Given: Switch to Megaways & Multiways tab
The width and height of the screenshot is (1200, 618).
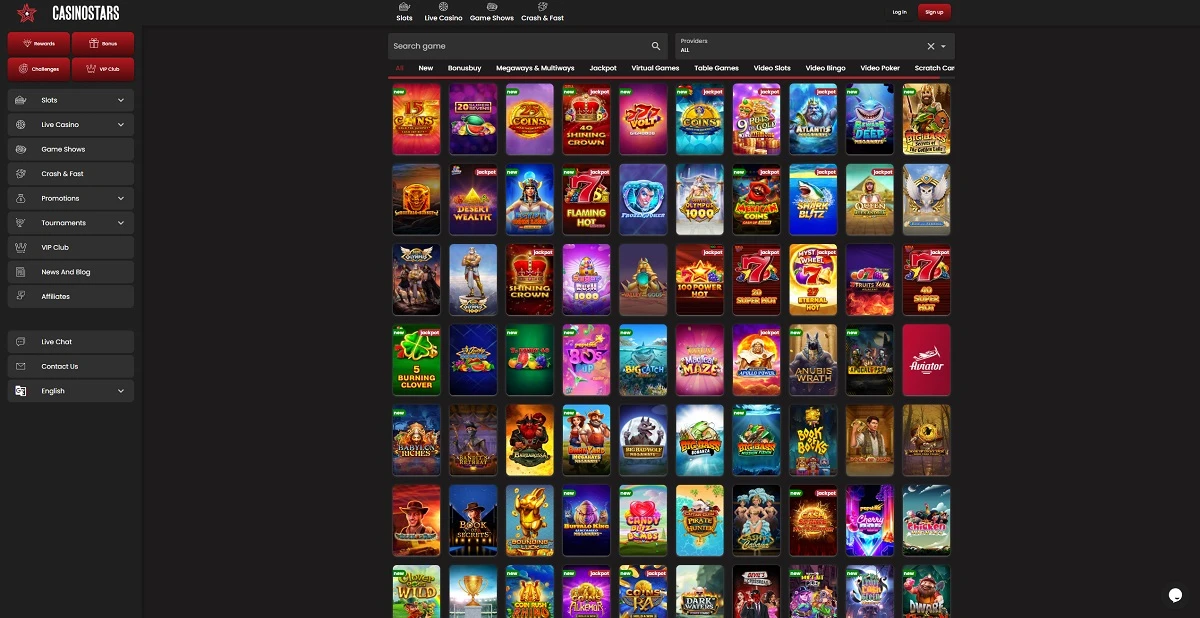Looking at the screenshot, I should click(536, 68).
